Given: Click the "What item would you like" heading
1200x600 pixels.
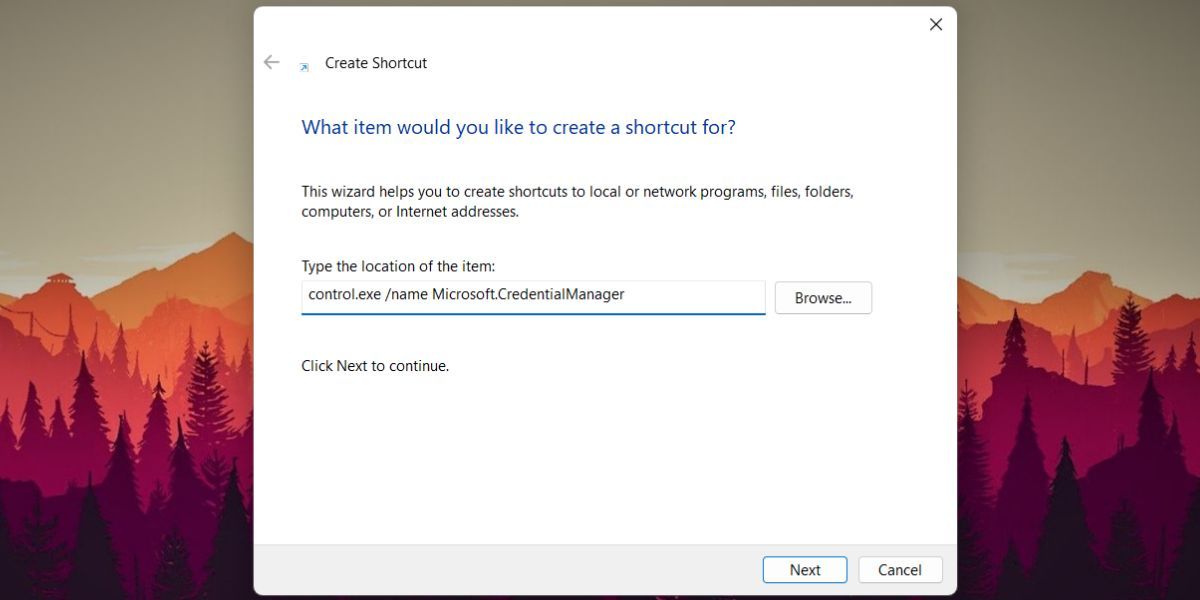Looking at the screenshot, I should [519, 128].
